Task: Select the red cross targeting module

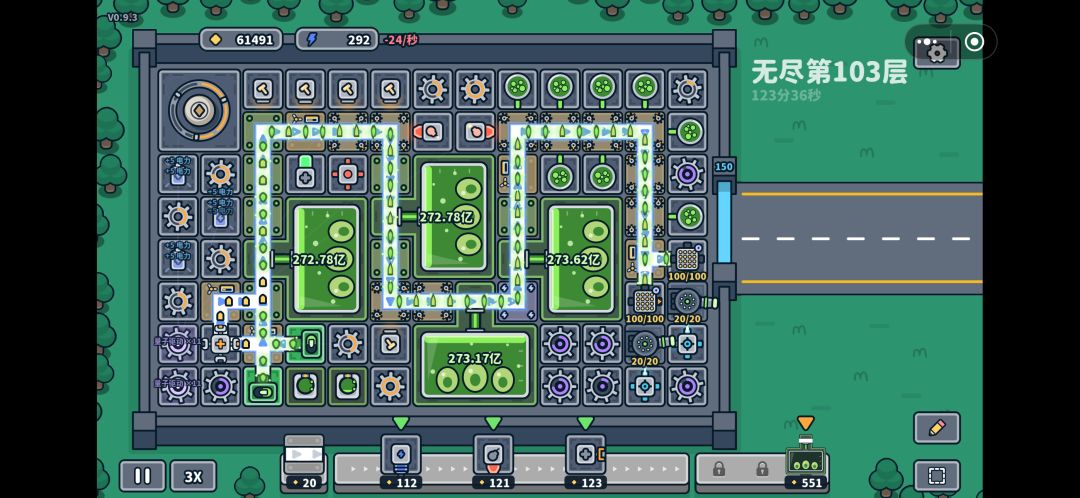Action: click(x=348, y=174)
